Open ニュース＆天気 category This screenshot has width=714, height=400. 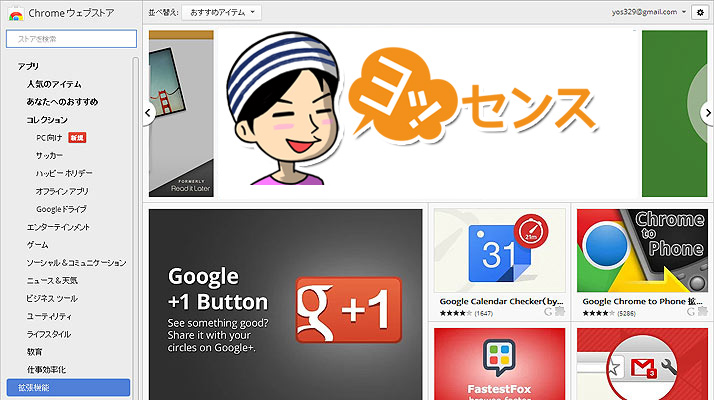coord(51,281)
